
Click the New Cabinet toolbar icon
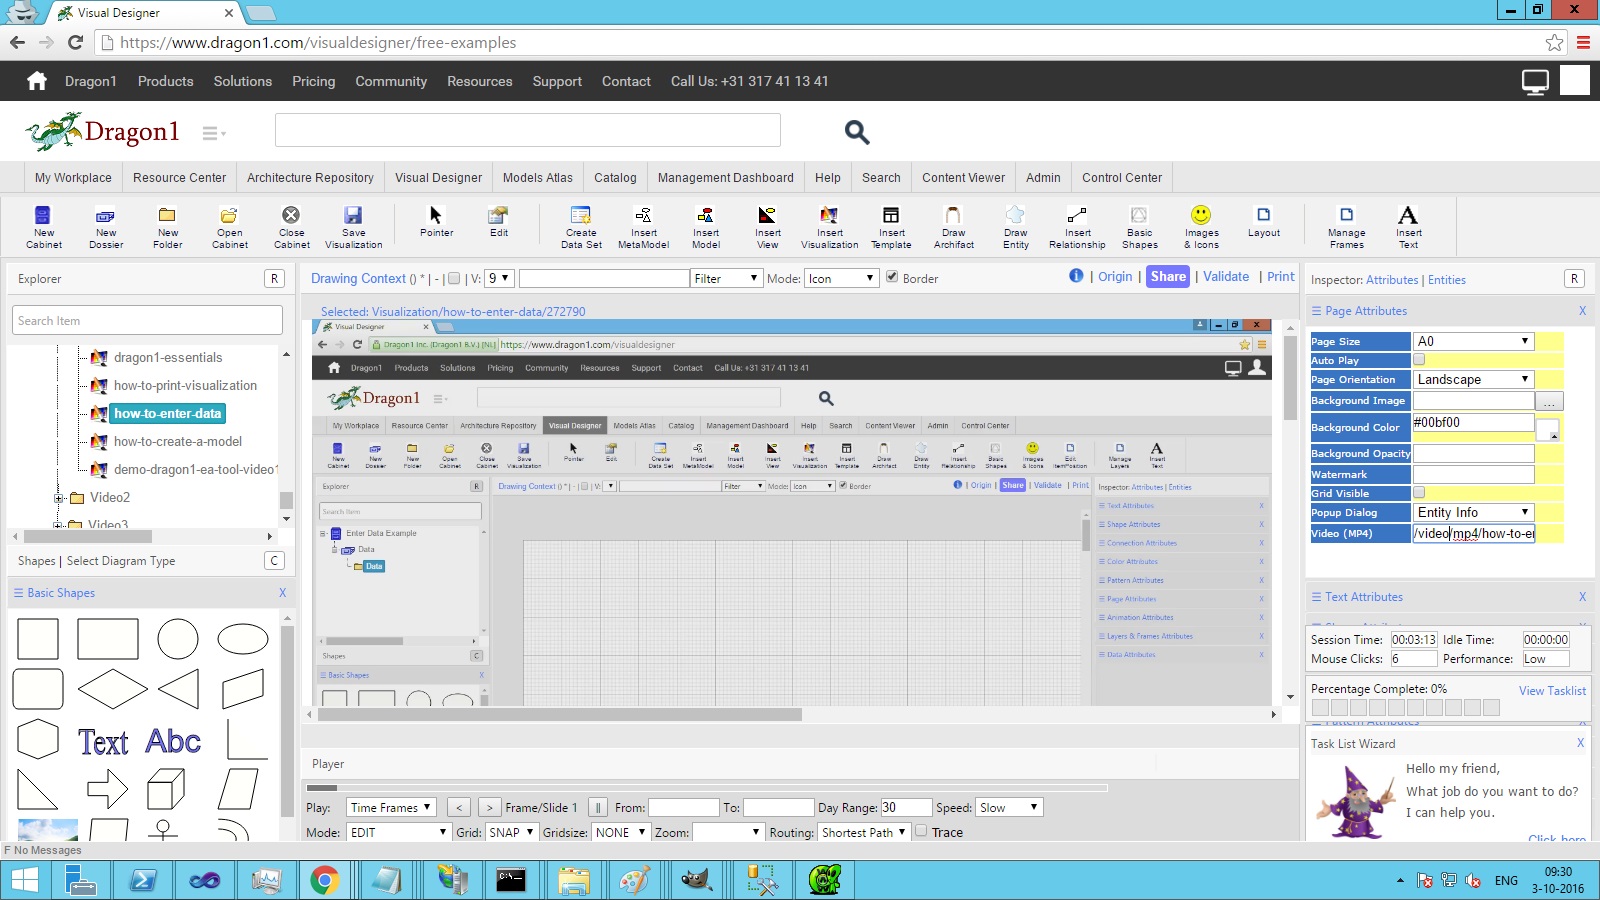43,226
